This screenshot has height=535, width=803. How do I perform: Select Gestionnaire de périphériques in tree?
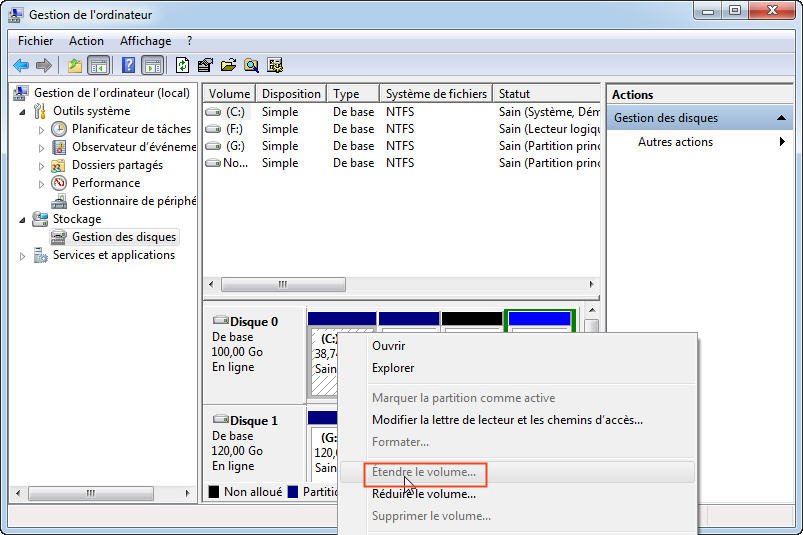[134, 201]
